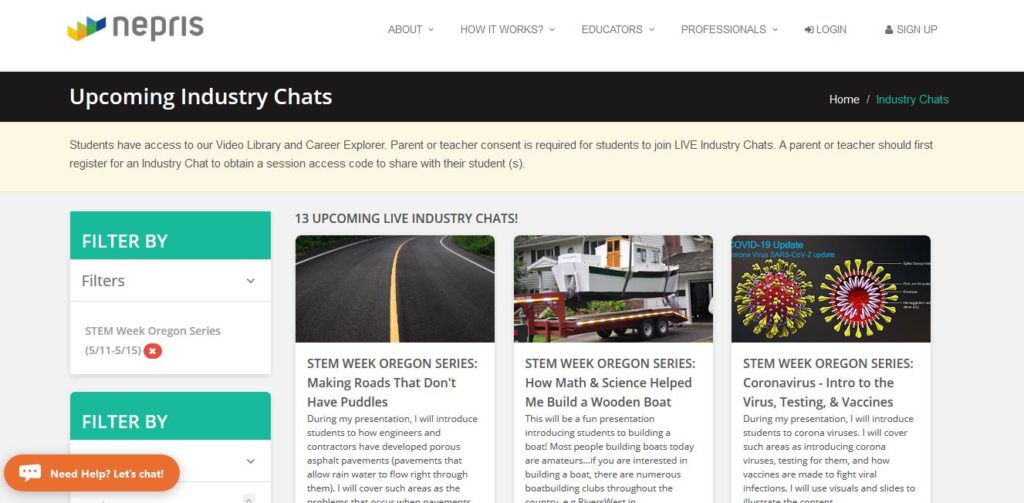Image resolution: width=1024 pixels, height=503 pixels.
Task: Click the Sign Up link
Action: coord(911,29)
